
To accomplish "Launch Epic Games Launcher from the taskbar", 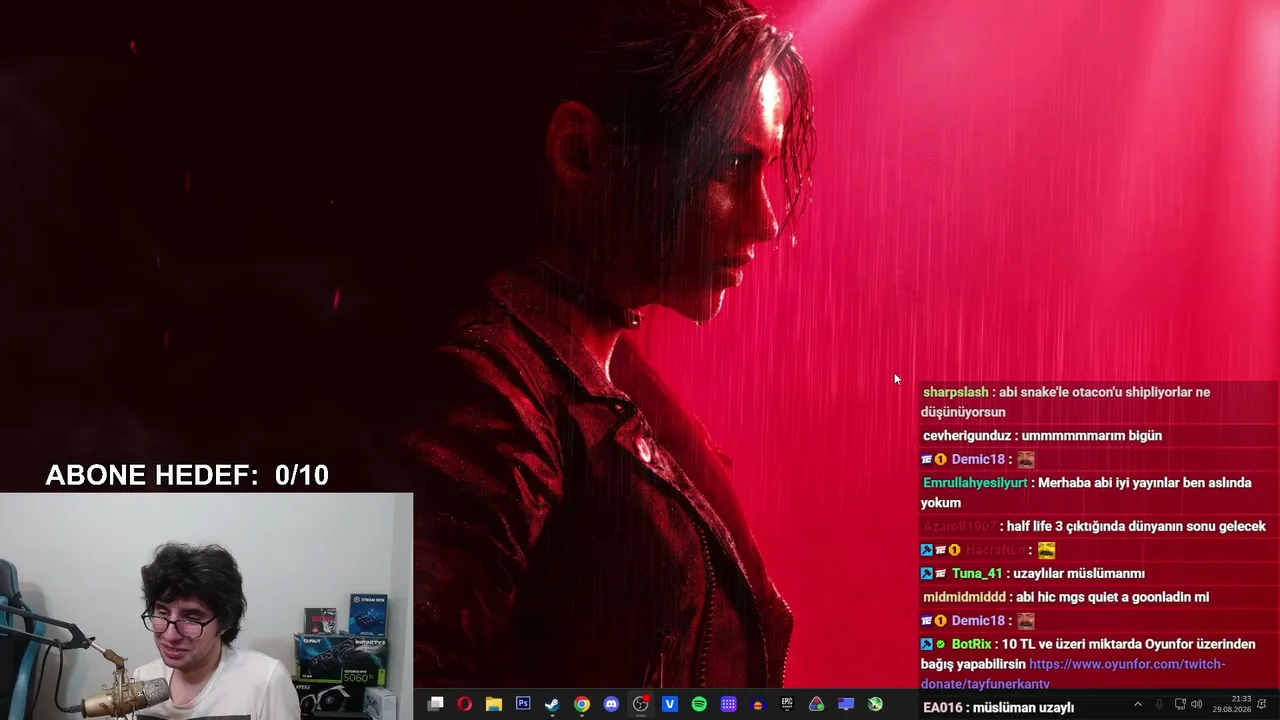I will click(x=787, y=704).
